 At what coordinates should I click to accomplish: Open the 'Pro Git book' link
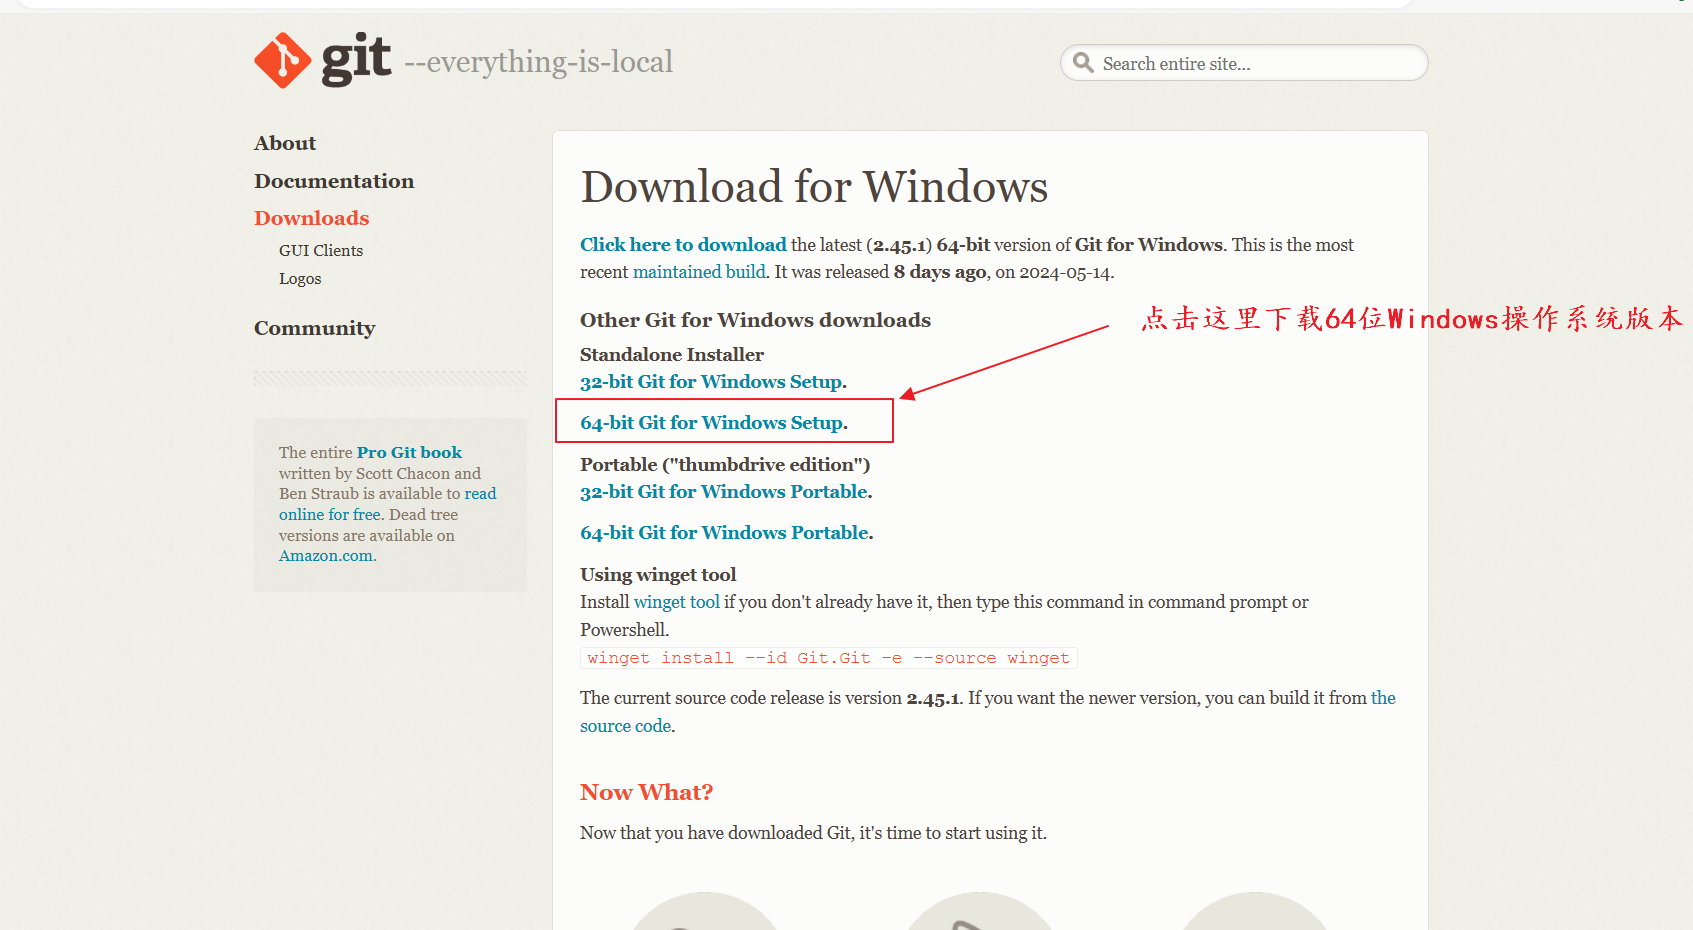(409, 453)
